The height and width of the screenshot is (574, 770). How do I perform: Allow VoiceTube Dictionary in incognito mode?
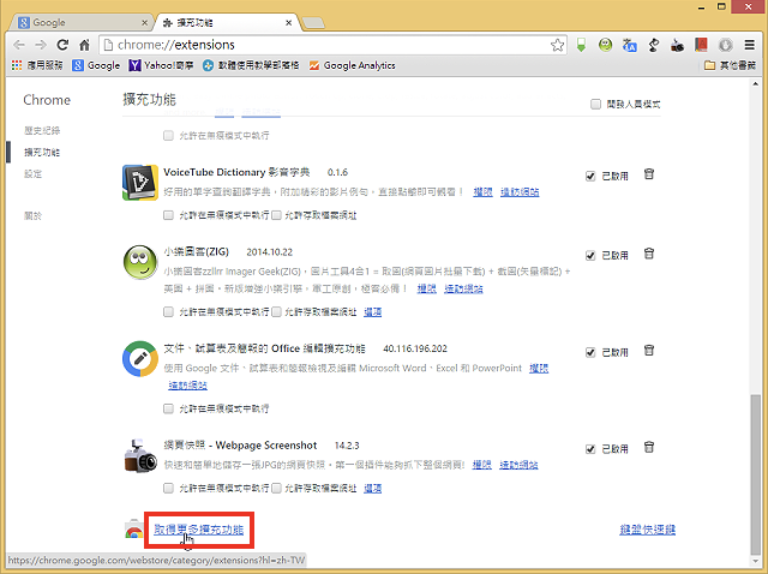click(x=168, y=215)
